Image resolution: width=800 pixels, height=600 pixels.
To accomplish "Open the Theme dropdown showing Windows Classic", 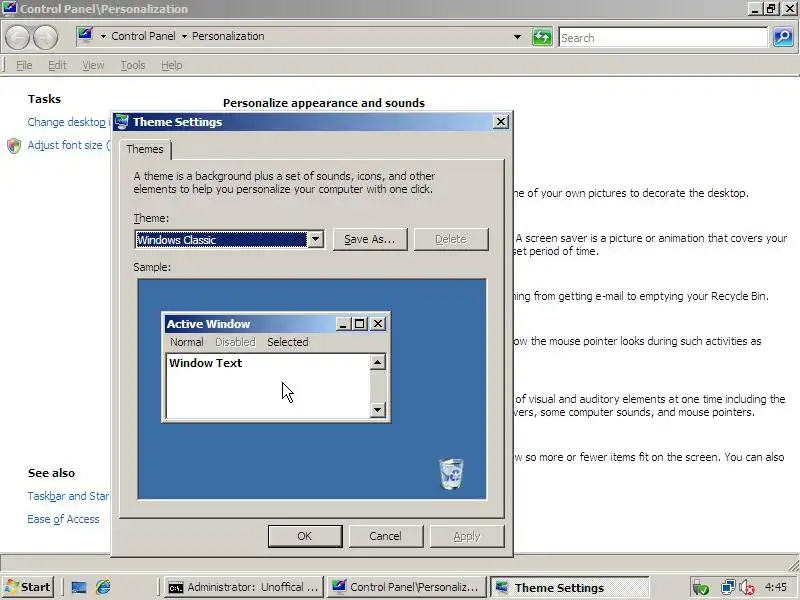I will pyautogui.click(x=229, y=239).
